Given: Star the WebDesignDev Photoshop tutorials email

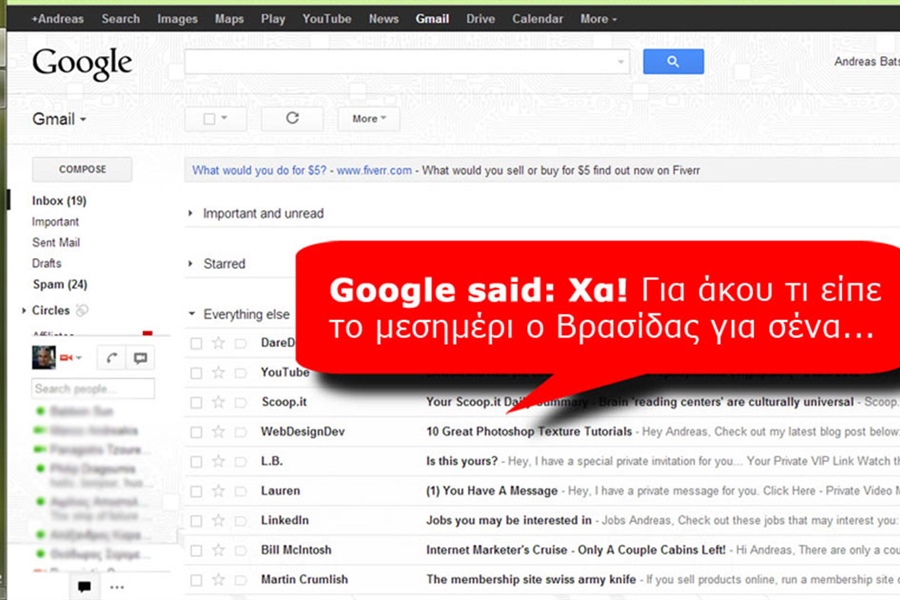Looking at the screenshot, I should click(x=217, y=432).
